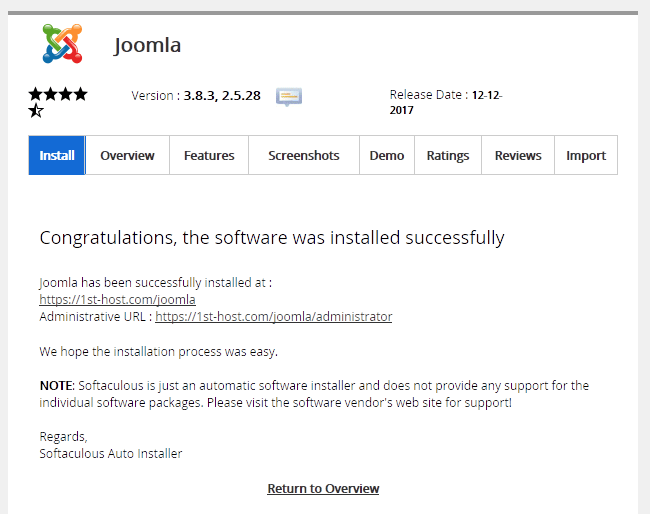Image resolution: width=650 pixels, height=514 pixels.
Task: Select the Install tab
Action: (57, 155)
